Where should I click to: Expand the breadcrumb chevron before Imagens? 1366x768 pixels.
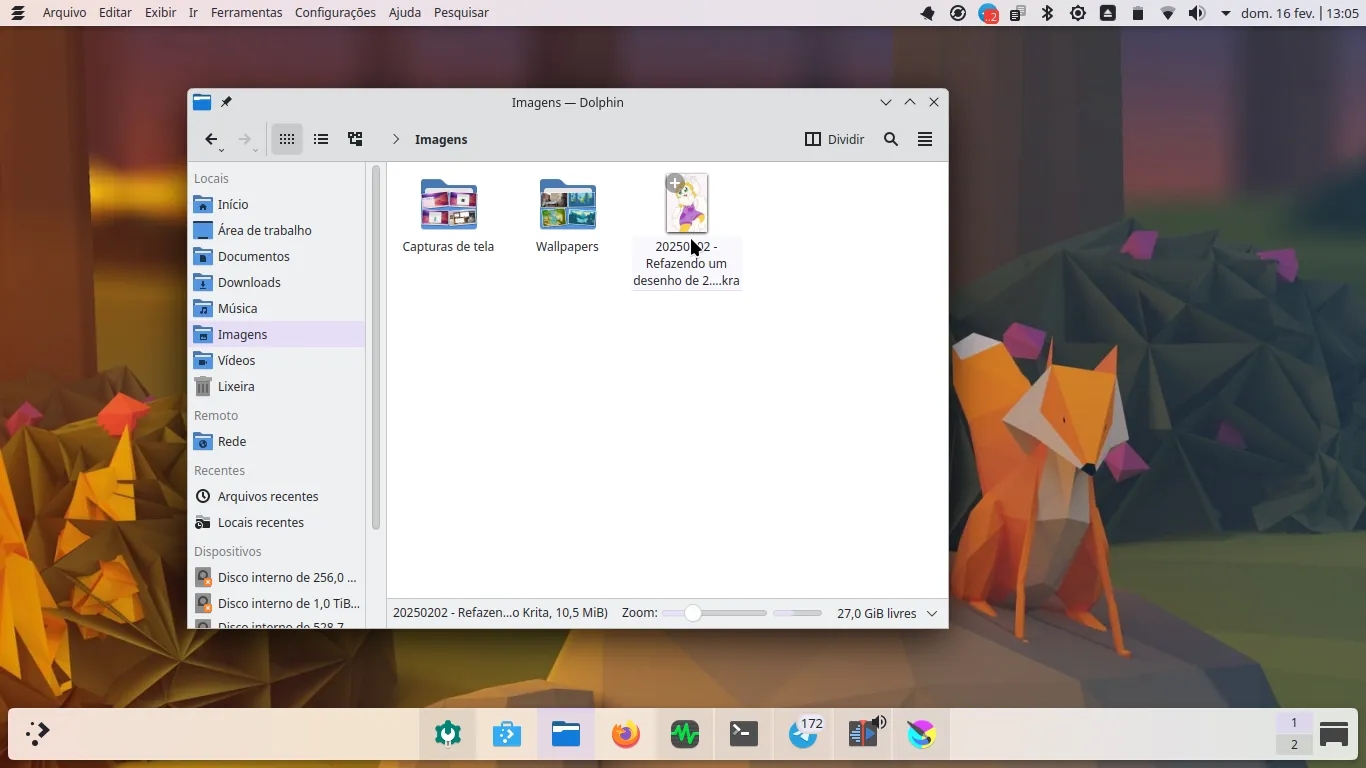[x=396, y=140]
